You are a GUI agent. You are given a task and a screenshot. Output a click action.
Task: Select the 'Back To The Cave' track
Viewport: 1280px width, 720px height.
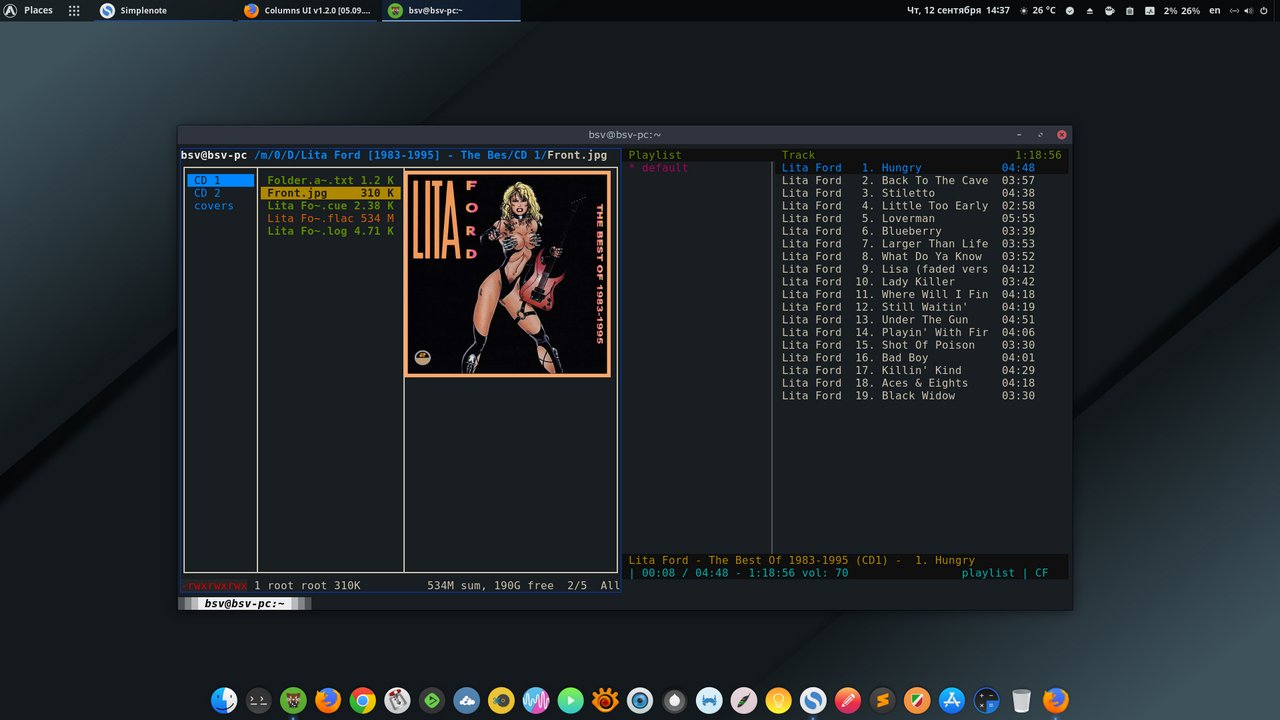934,181
